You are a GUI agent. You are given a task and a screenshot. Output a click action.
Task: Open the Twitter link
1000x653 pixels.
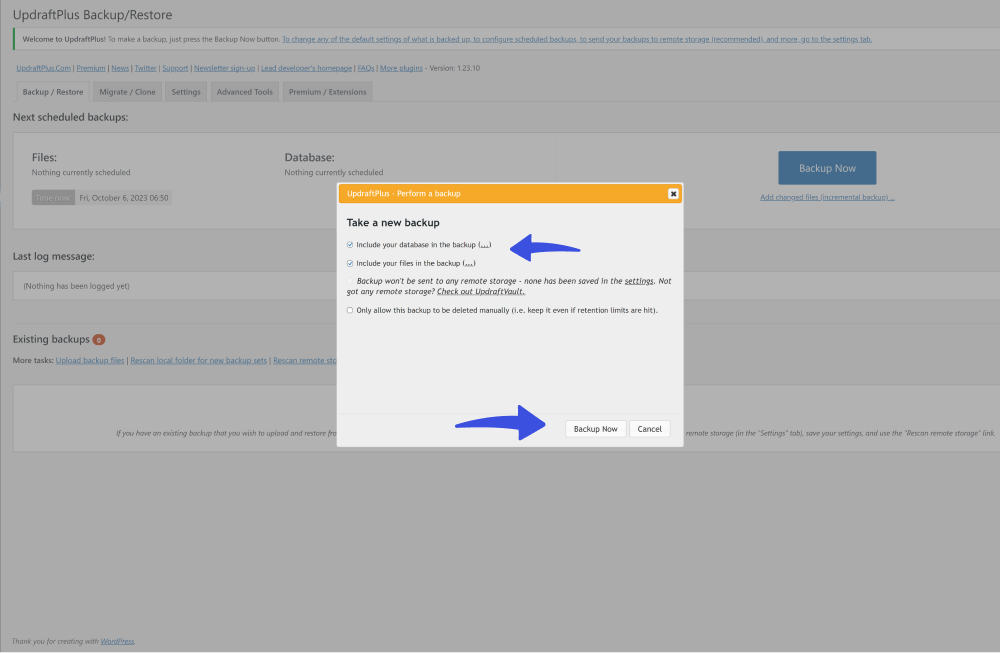tap(145, 68)
